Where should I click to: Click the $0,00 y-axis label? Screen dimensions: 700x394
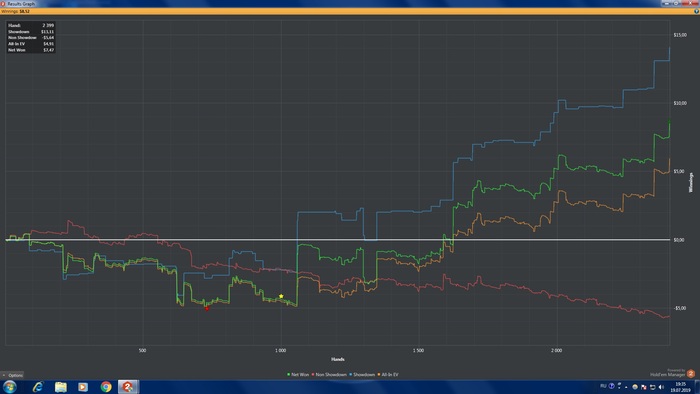tap(679, 240)
